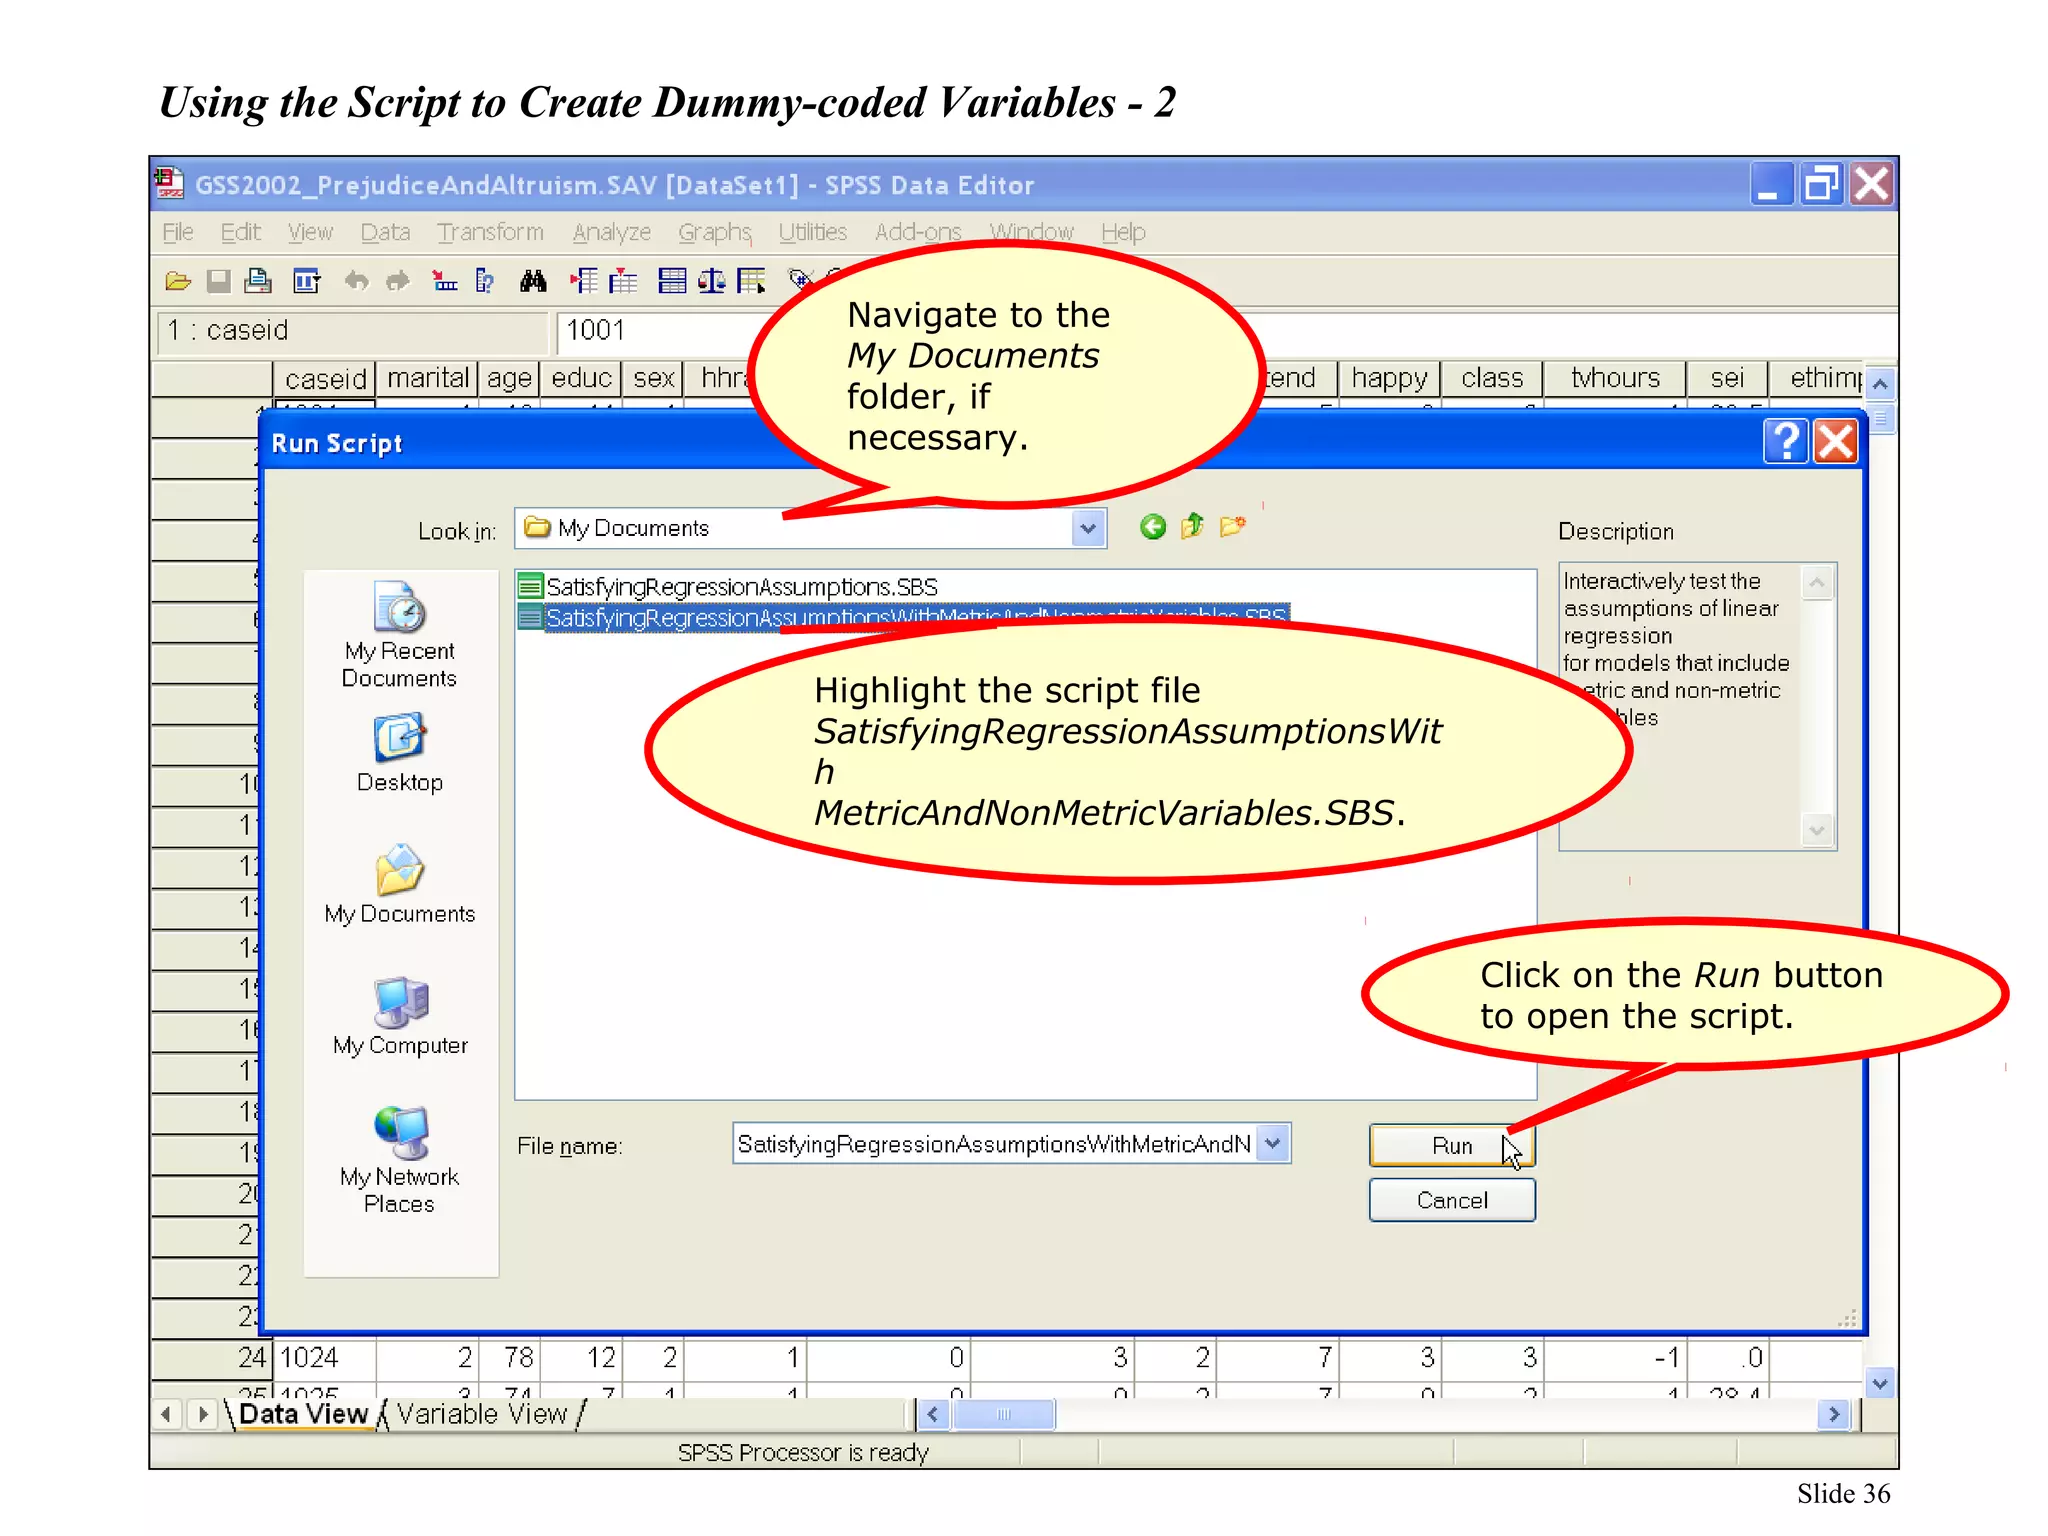Select the highlighted SatisfyingRegressionAssumptionsWithMetric script file
Image resolution: width=2048 pixels, height=1536 pixels.
(x=904, y=617)
